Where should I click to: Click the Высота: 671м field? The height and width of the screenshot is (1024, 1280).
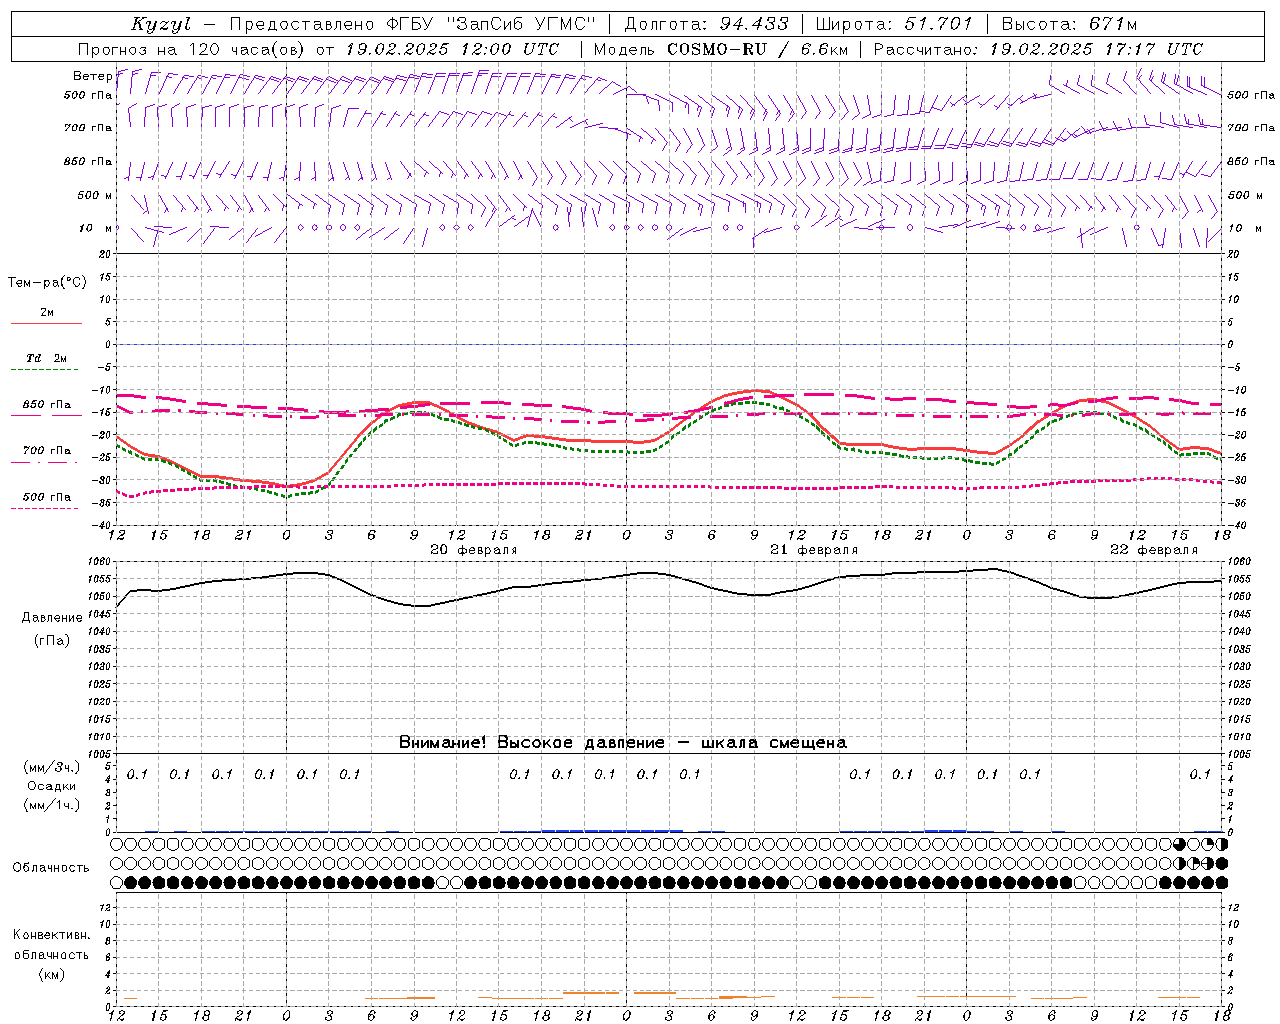point(1069,24)
